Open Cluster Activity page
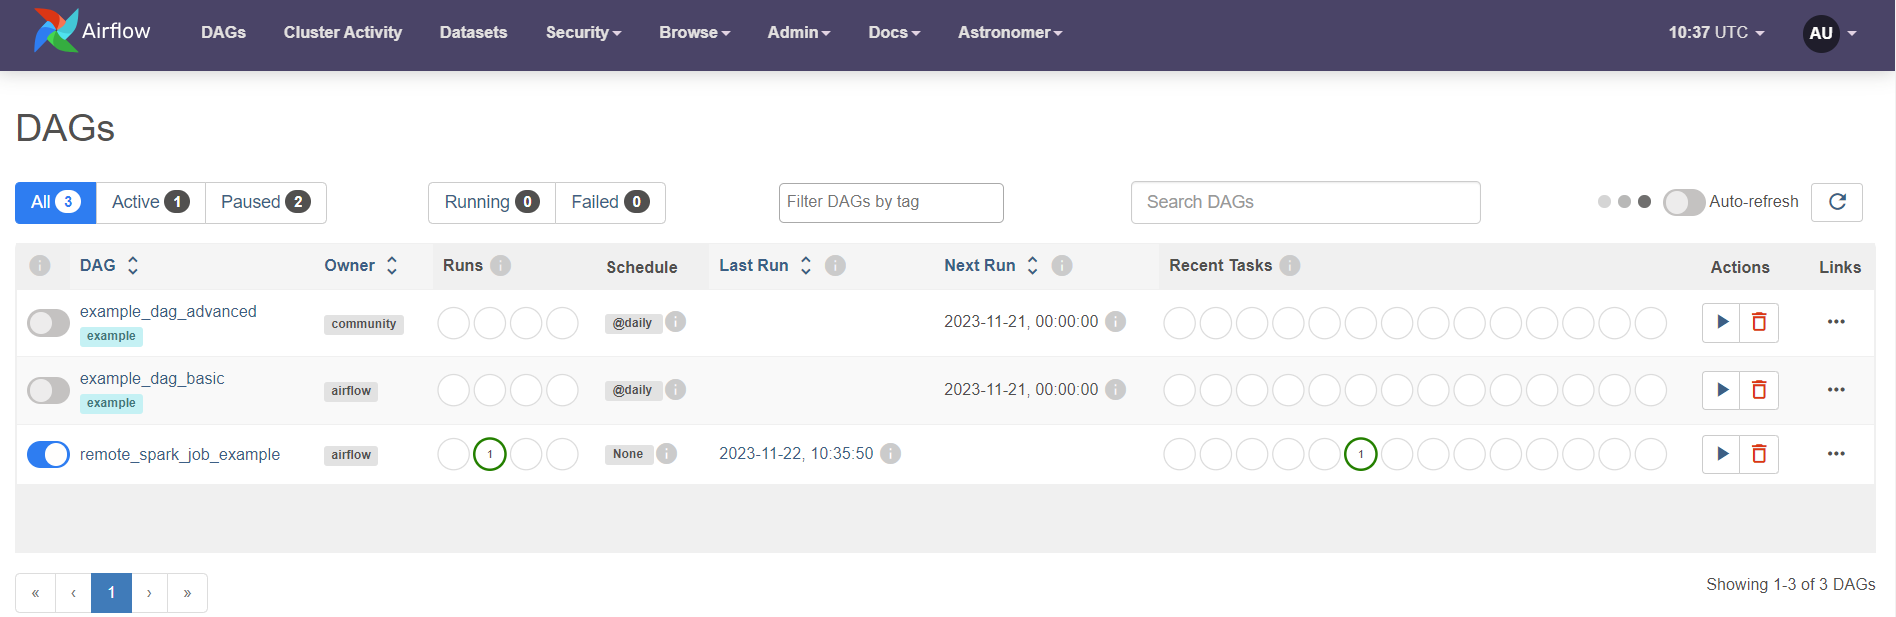The height and width of the screenshot is (617, 1896). [343, 32]
